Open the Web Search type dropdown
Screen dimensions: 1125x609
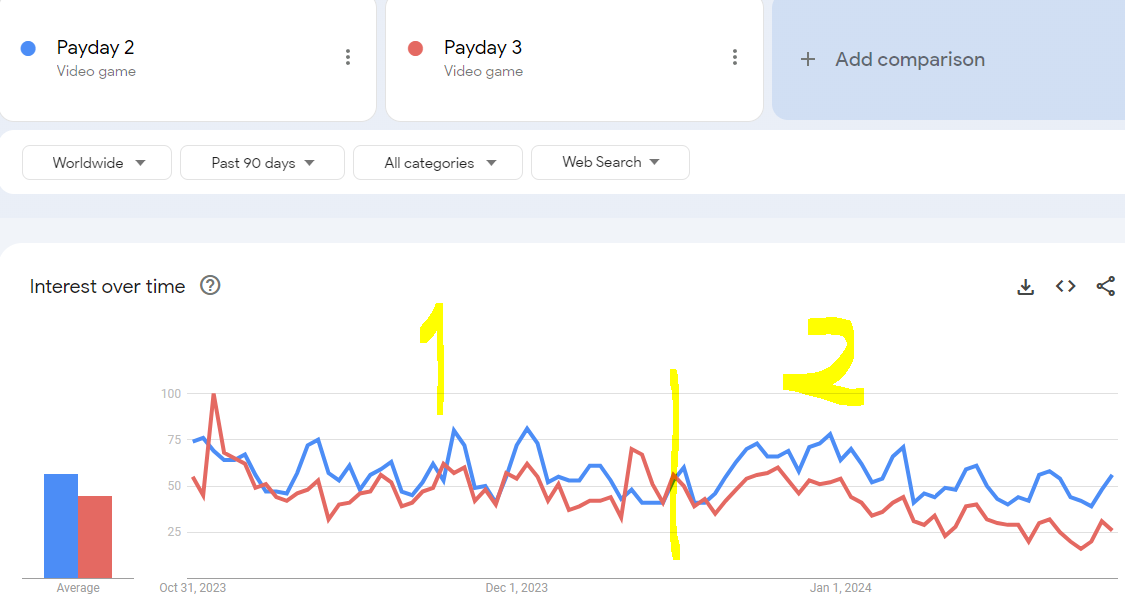611,162
